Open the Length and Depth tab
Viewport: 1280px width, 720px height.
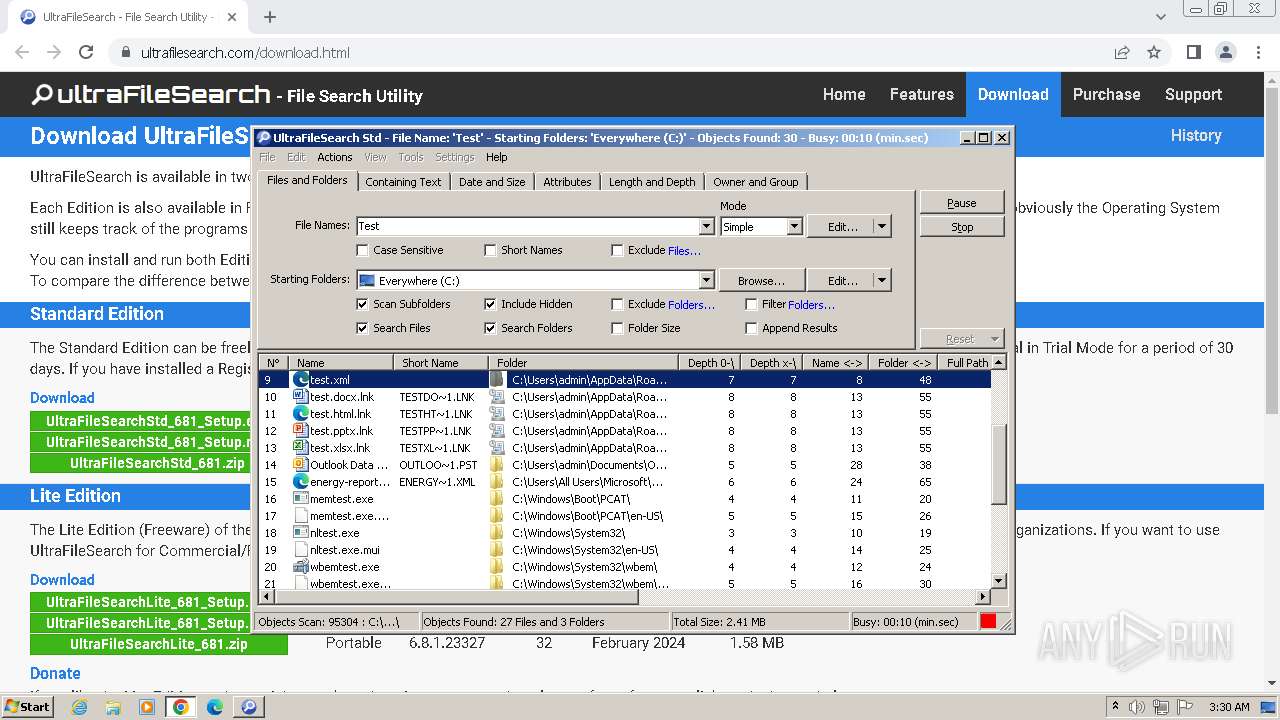[652, 182]
